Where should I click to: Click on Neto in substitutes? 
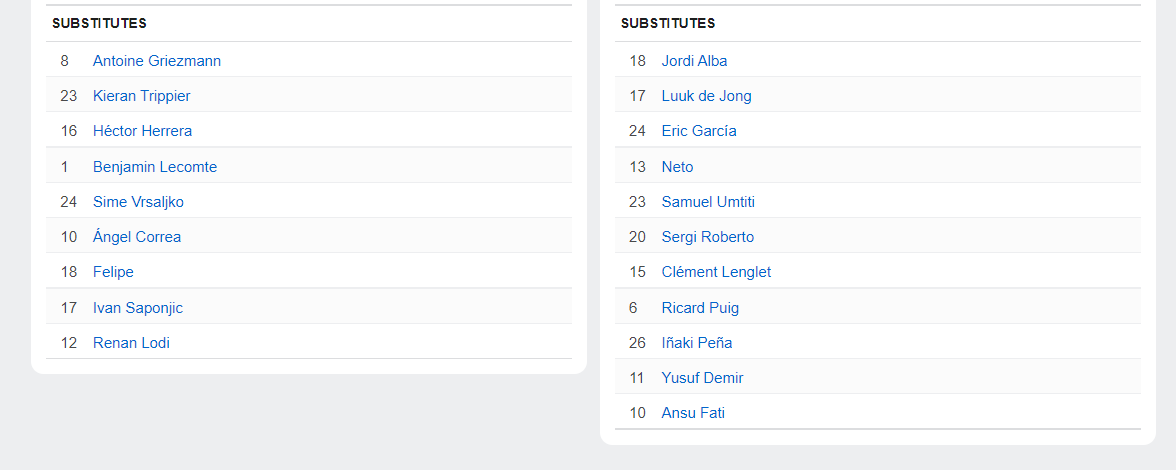coord(677,167)
